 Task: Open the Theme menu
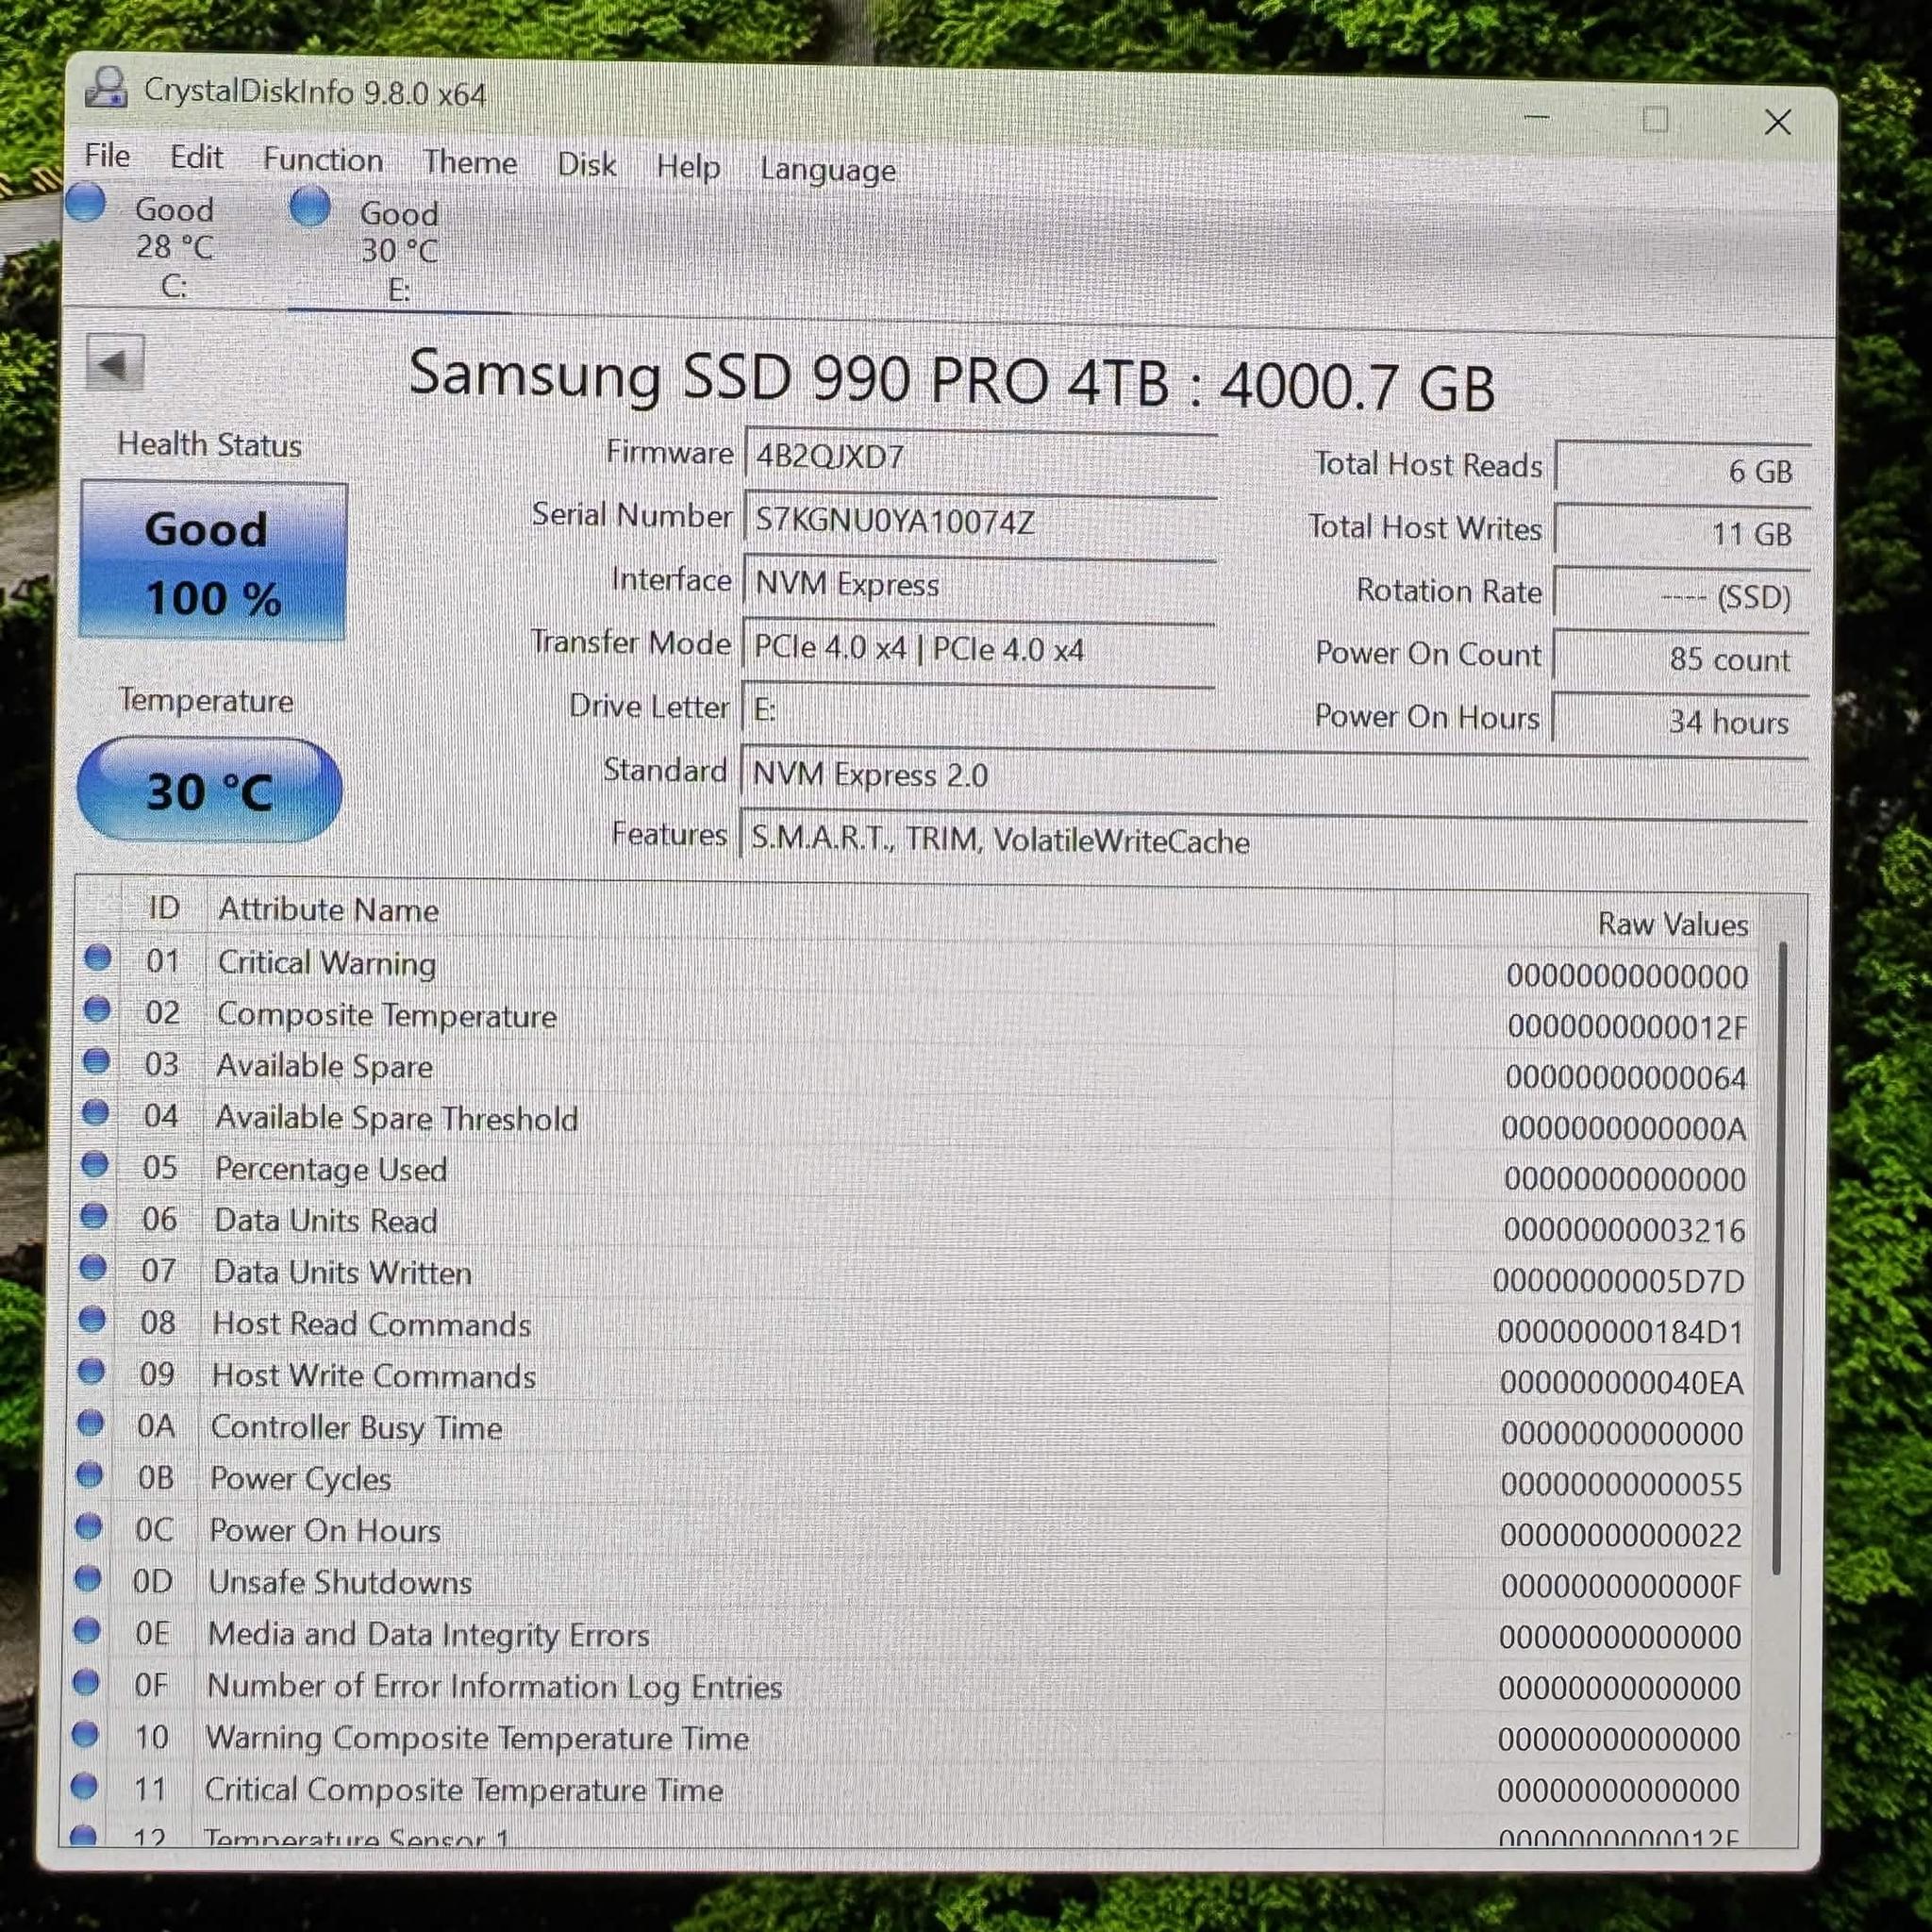(x=470, y=162)
